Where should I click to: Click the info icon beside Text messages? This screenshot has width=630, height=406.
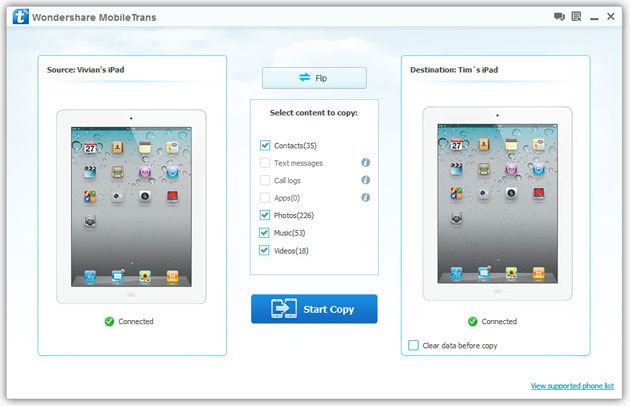pyautogui.click(x=365, y=162)
